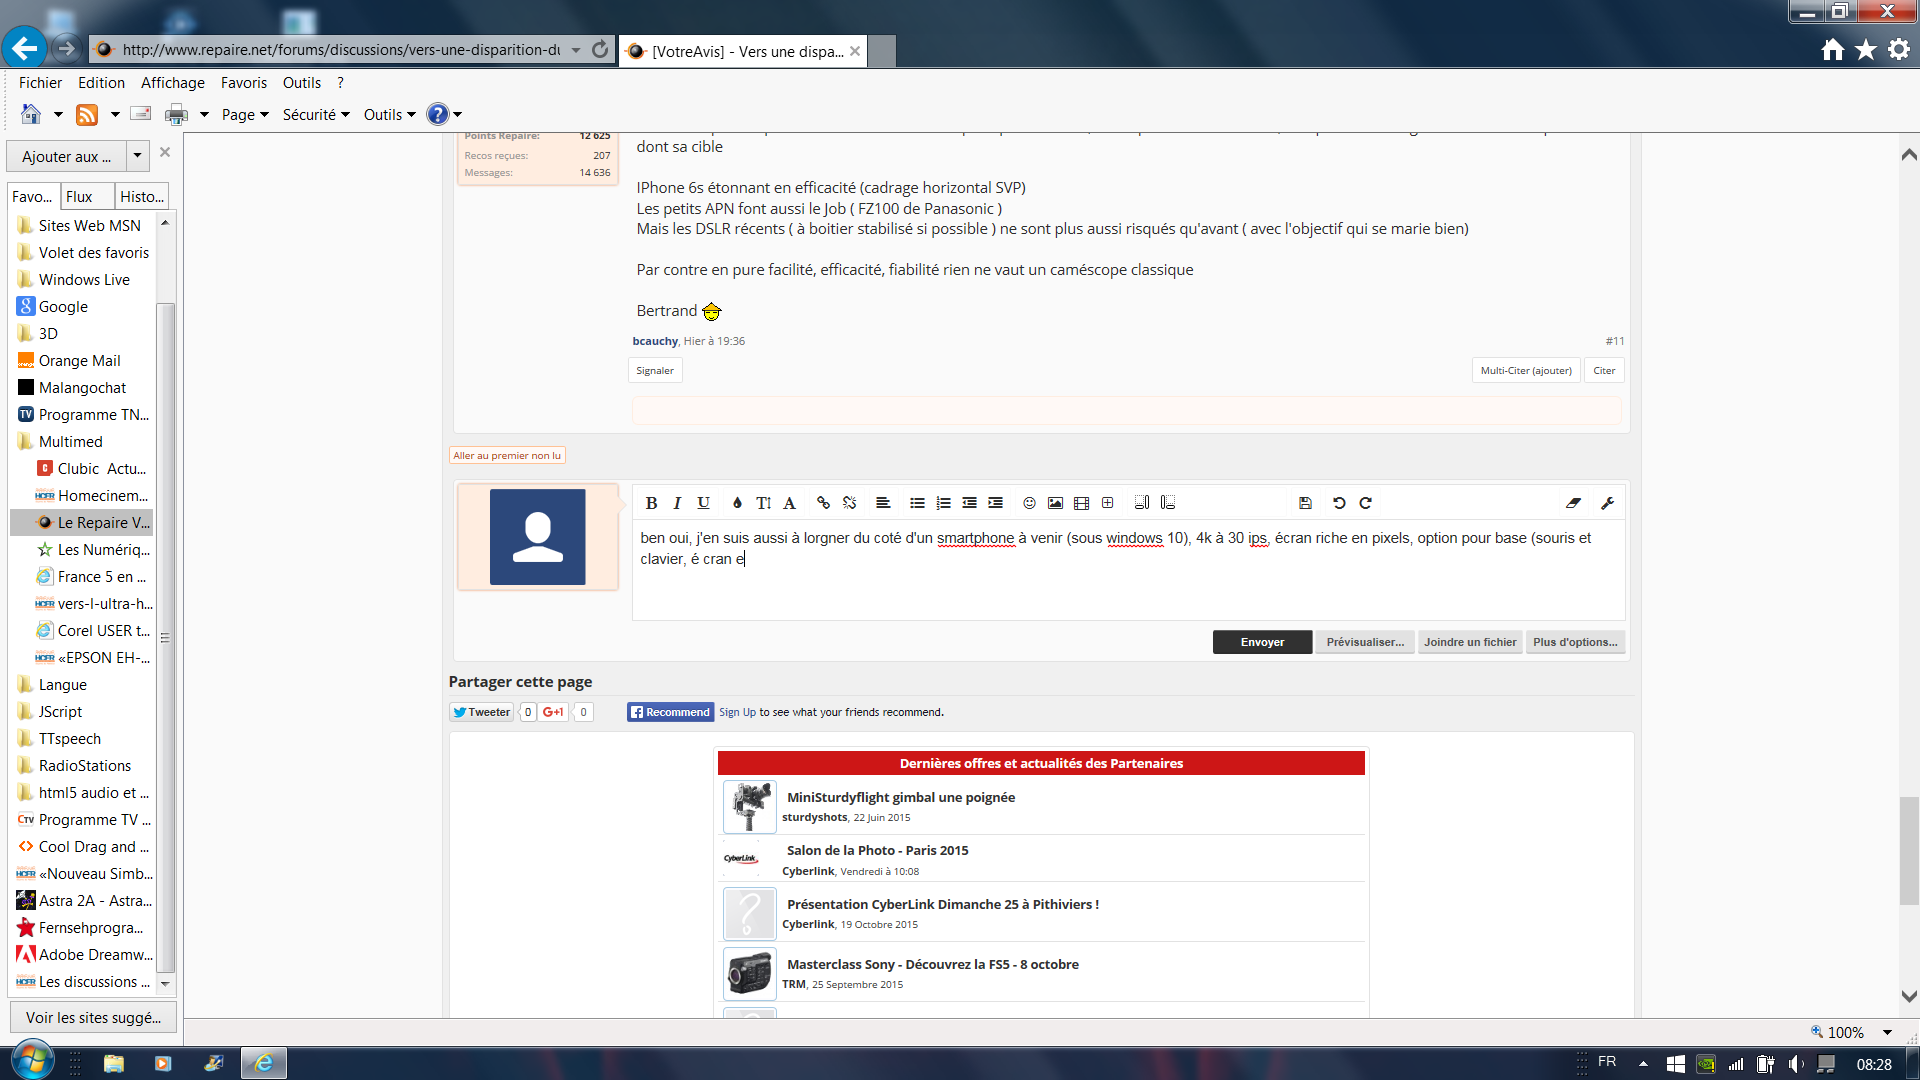The width and height of the screenshot is (1920, 1080).
Task: Open the text color droplet tool
Action: click(737, 503)
